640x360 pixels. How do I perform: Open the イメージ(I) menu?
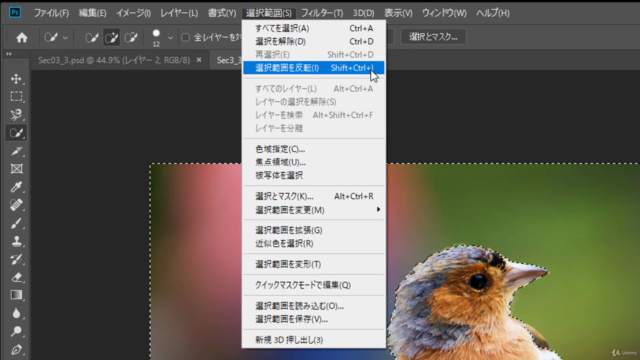[x=133, y=13]
